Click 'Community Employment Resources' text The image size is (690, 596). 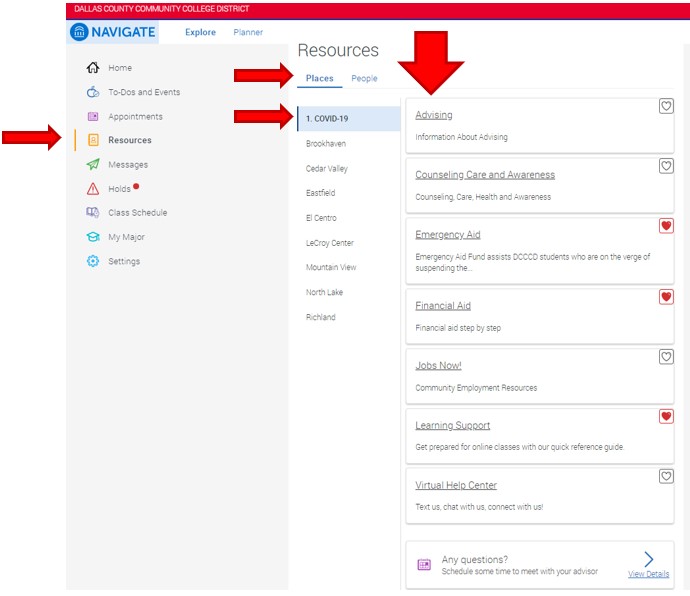click(x=476, y=388)
